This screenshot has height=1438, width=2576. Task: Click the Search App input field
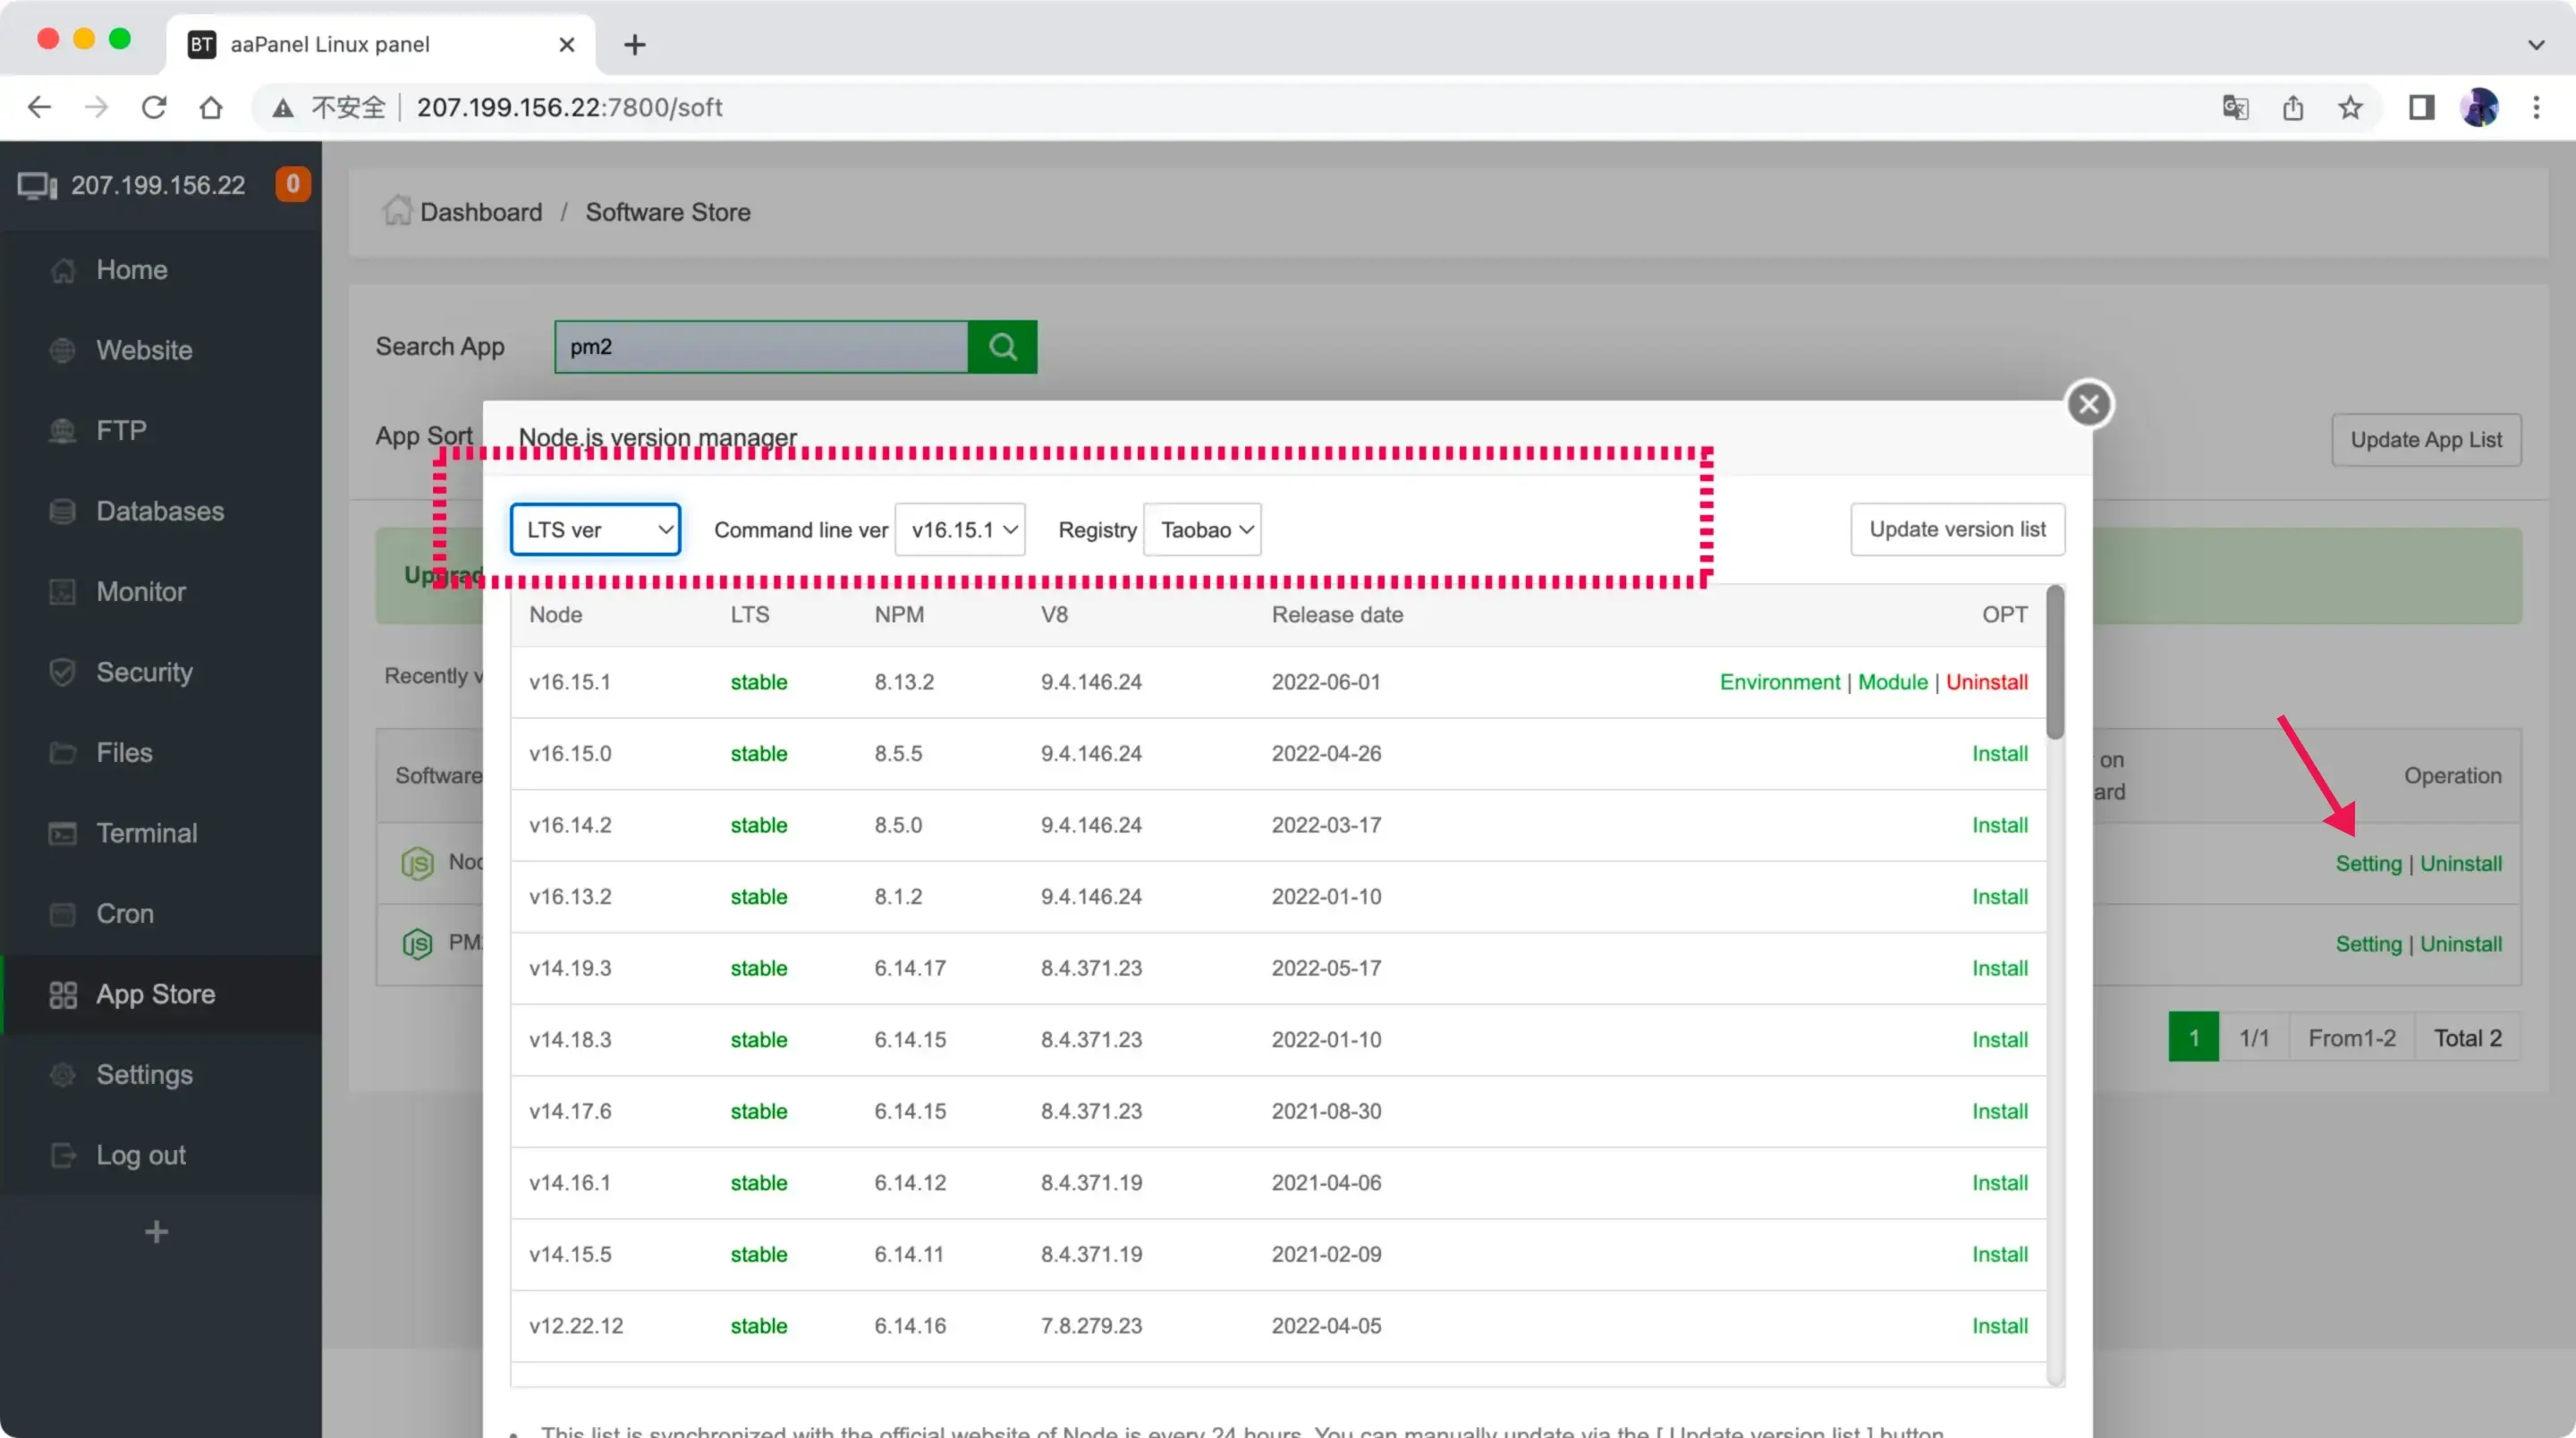pyautogui.click(x=762, y=347)
